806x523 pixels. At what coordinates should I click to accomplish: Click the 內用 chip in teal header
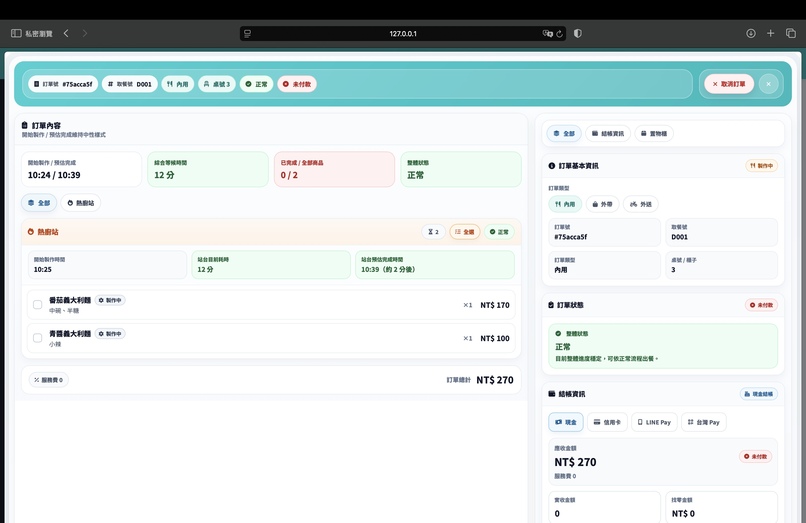point(177,84)
